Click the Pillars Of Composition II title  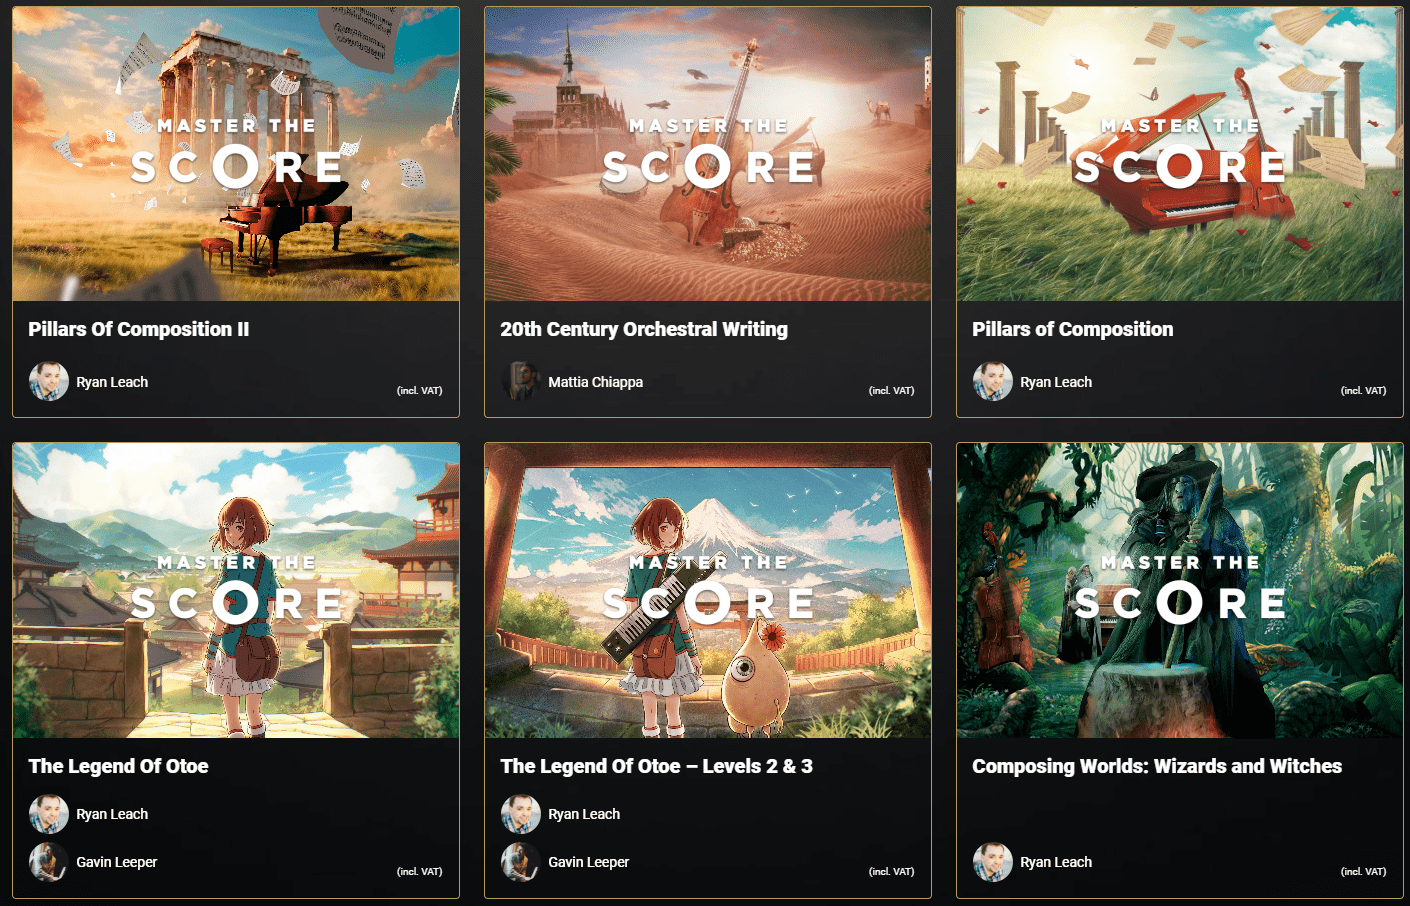(139, 329)
